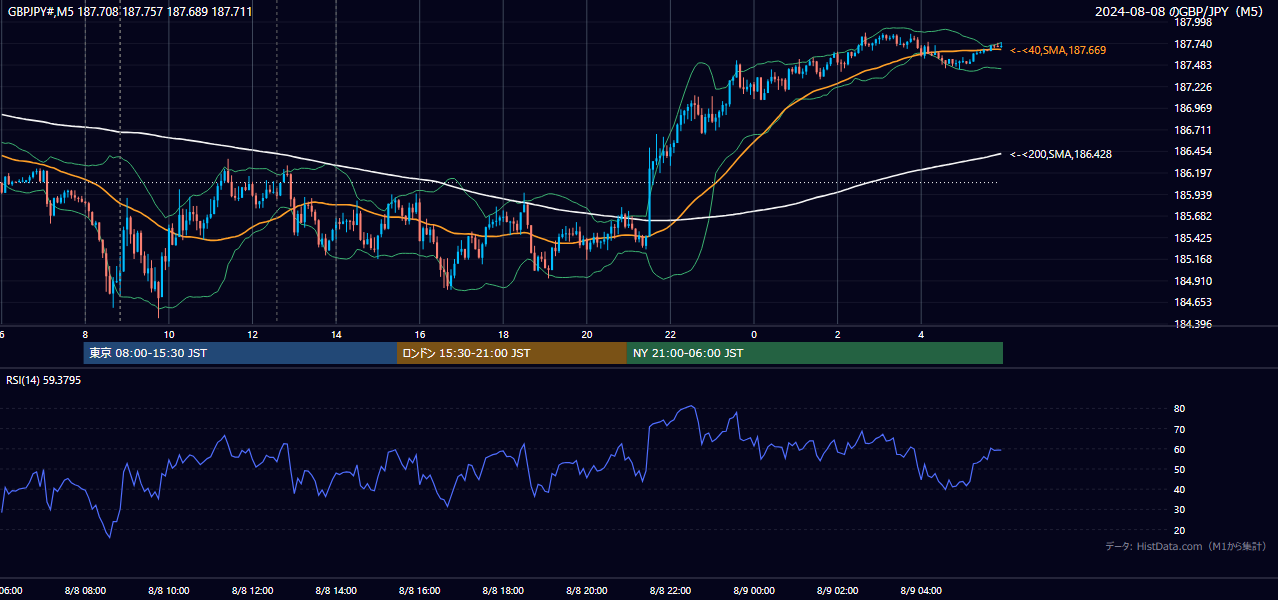This screenshot has height=600, width=1278.
Task: Click the 8/9 04:00 time label
Action: (x=921, y=591)
